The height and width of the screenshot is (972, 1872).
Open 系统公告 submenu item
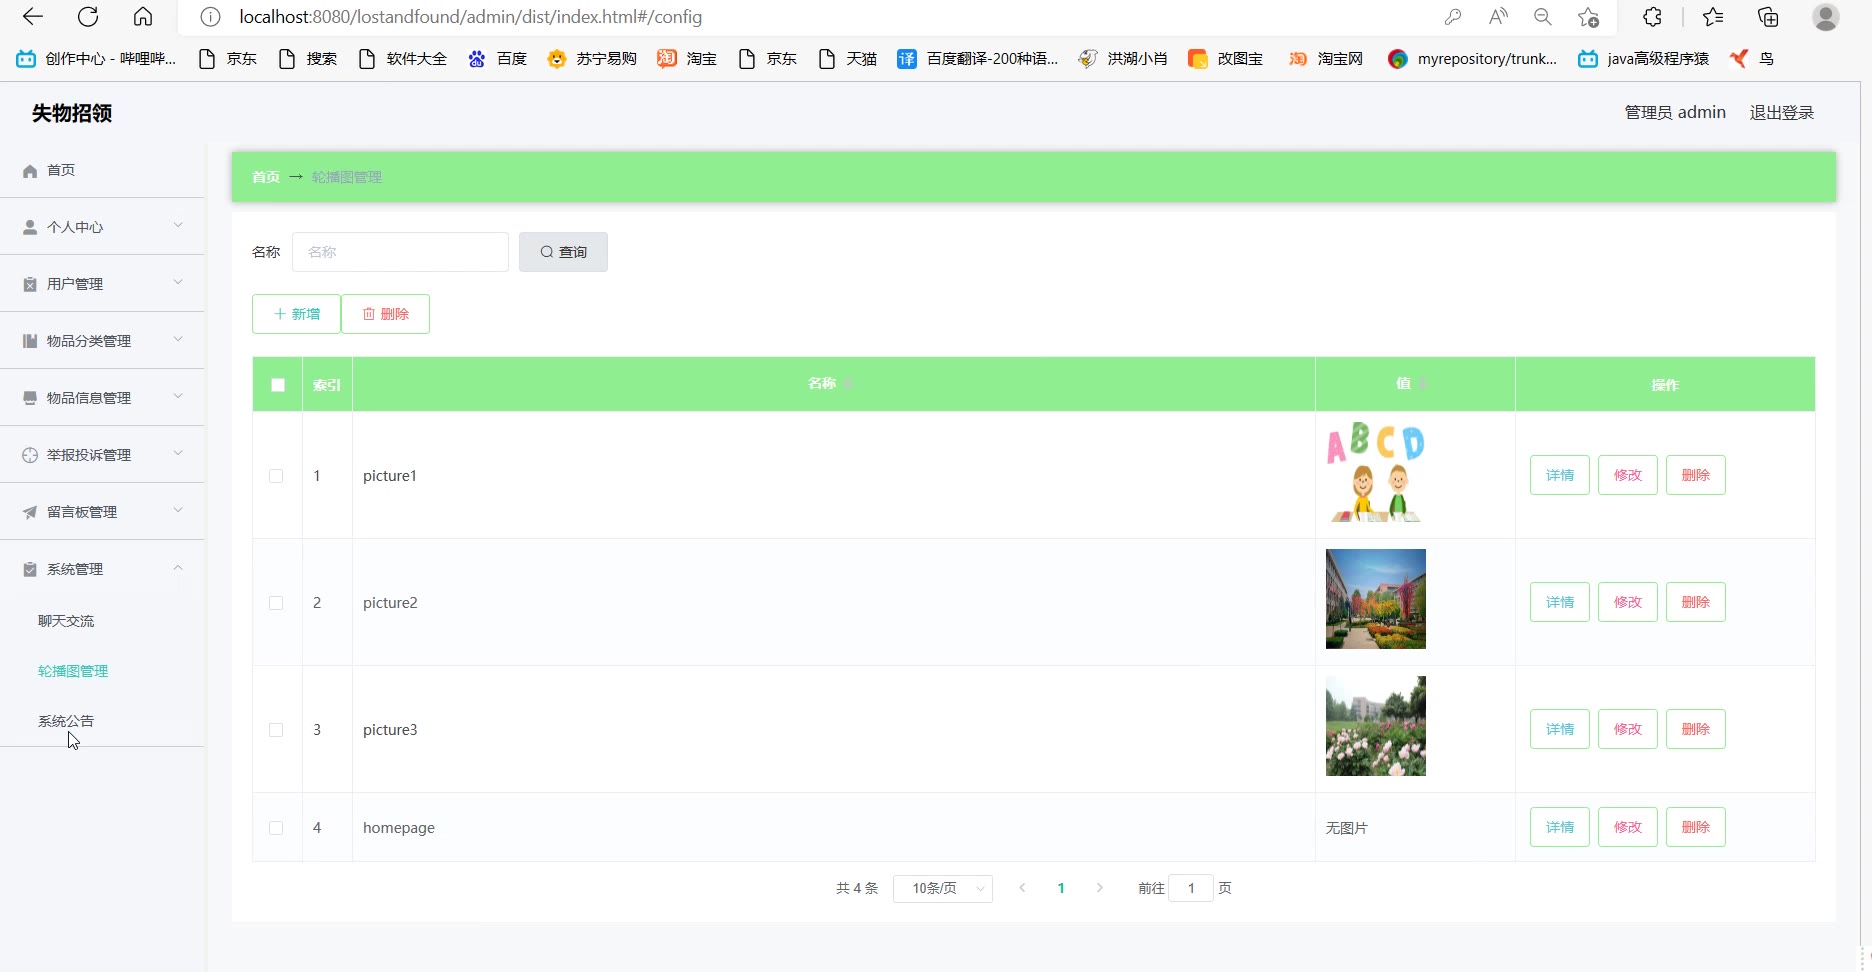click(x=66, y=721)
